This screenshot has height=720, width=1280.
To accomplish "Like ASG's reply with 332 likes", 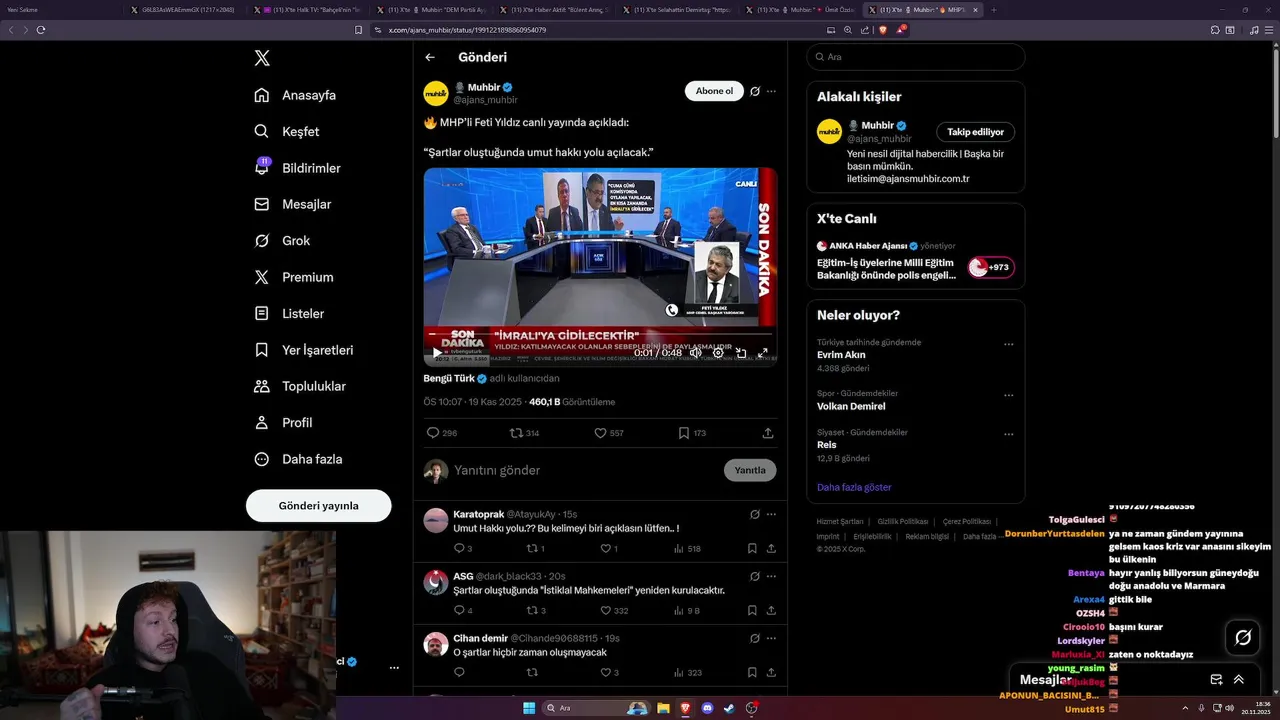I will point(614,610).
